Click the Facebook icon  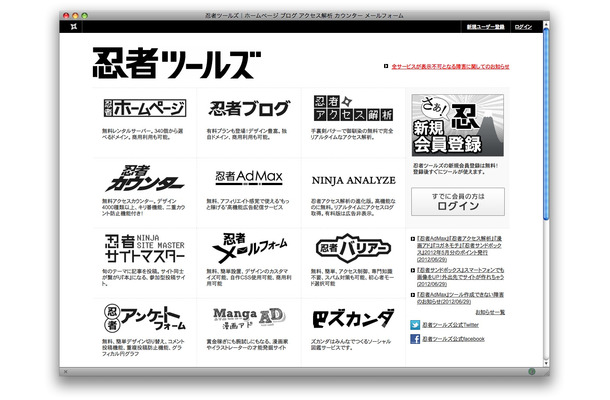pos(415,339)
